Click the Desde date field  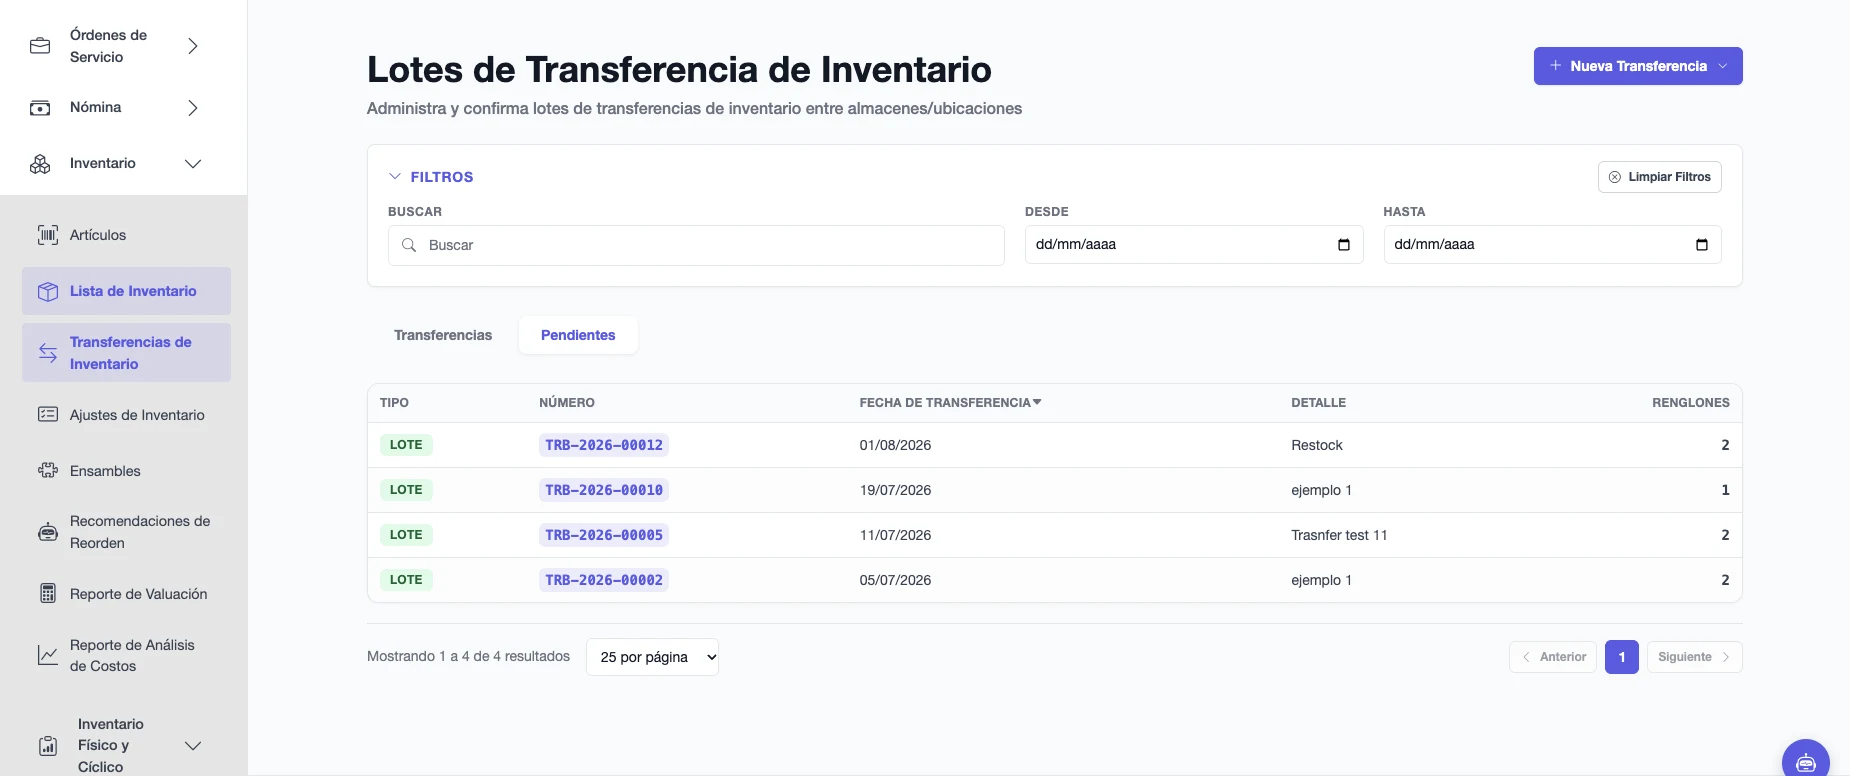point(1194,245)
